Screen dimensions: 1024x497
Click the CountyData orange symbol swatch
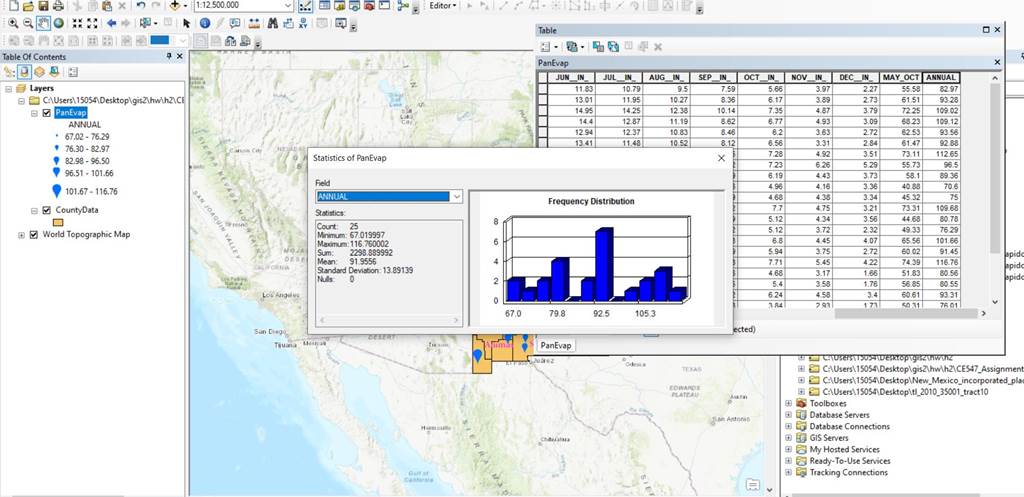58,222
